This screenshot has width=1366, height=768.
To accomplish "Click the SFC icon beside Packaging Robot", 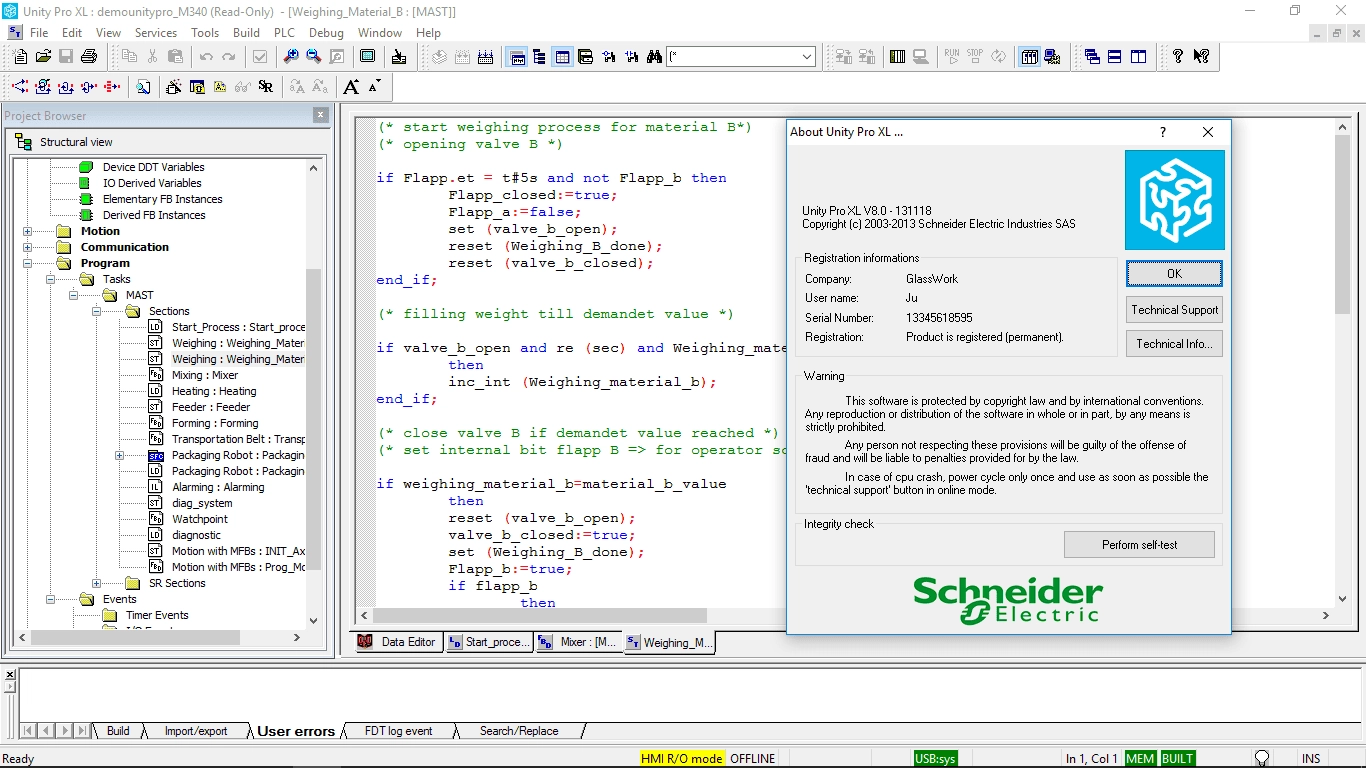I will coord(155,455).
